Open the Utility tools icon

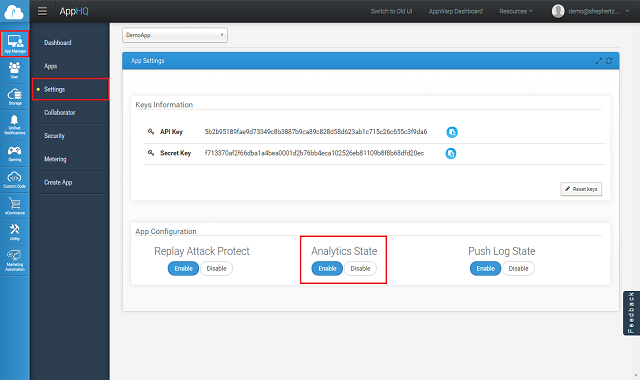tap(15, 232)
